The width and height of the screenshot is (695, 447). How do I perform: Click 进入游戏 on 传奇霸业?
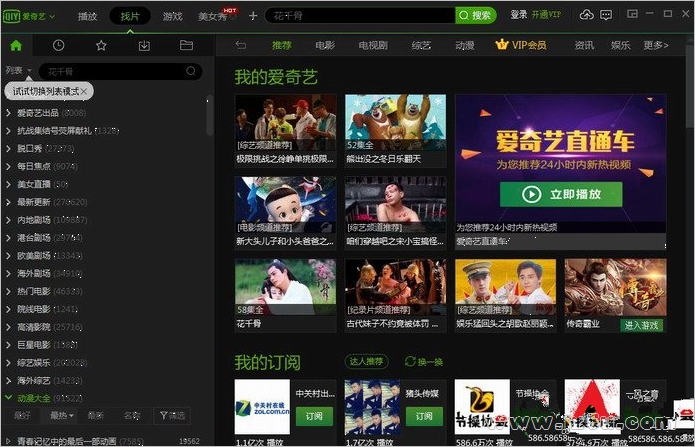[x=641, y=325]
